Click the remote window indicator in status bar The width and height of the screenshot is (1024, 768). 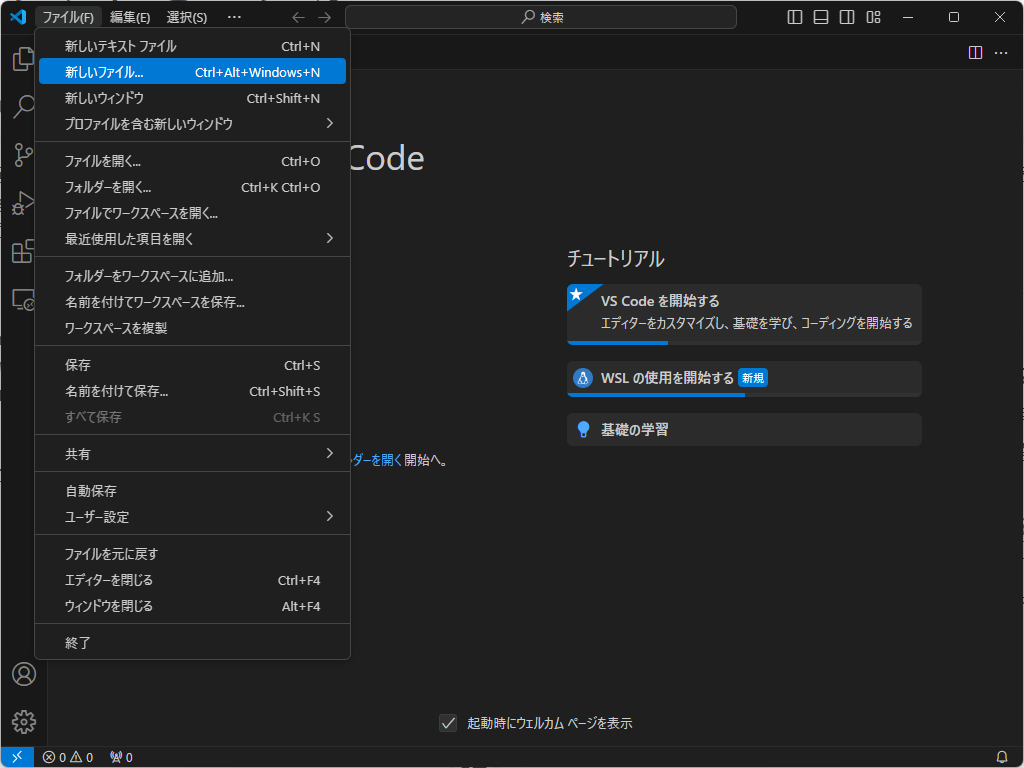pos(18,757)
